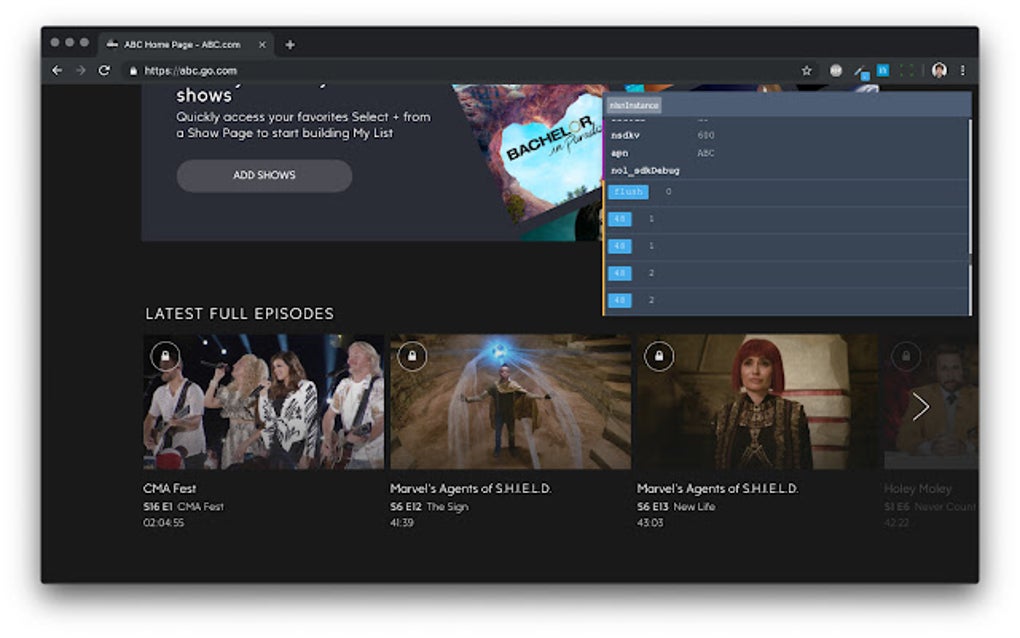
Task: Click the debug panel scrollbar
Action: (x=968, y=210)
